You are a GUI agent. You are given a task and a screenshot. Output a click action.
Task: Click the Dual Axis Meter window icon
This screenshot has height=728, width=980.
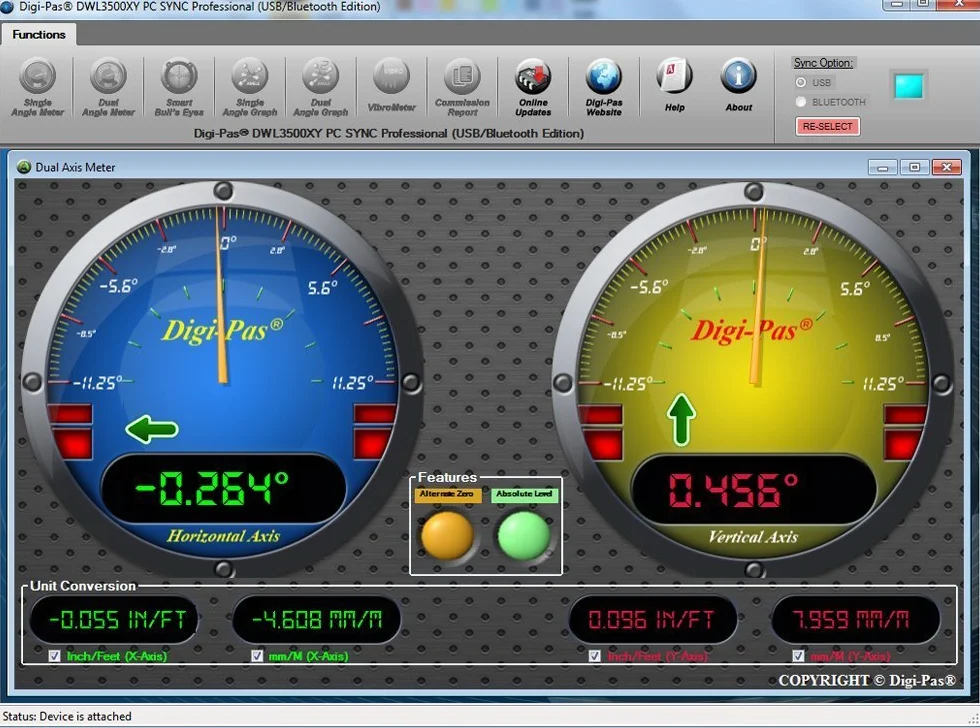pyautogui.click(x=24, y=167)
